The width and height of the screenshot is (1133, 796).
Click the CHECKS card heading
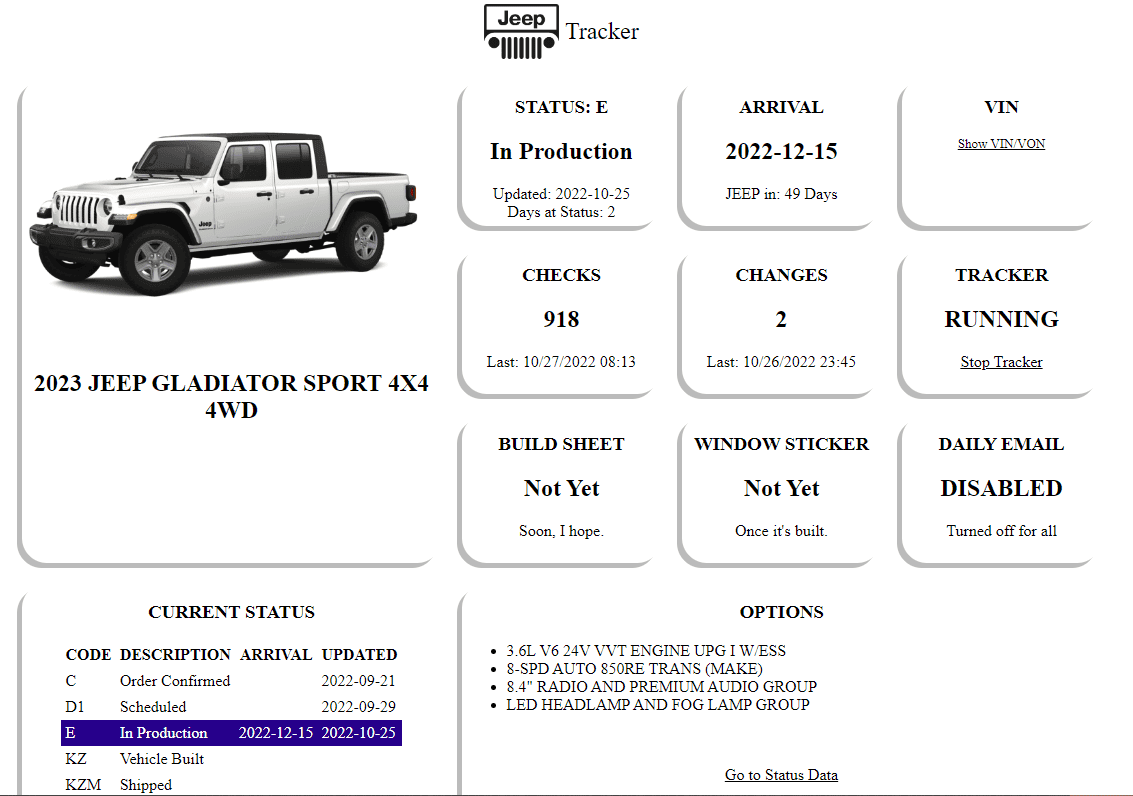click(x=561, y=275)
